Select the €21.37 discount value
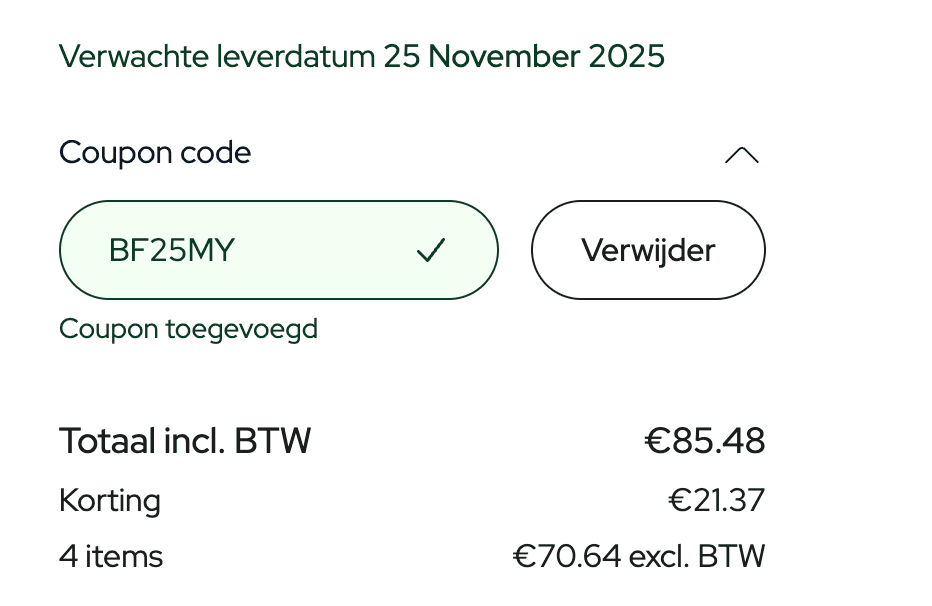 [716, 500]
